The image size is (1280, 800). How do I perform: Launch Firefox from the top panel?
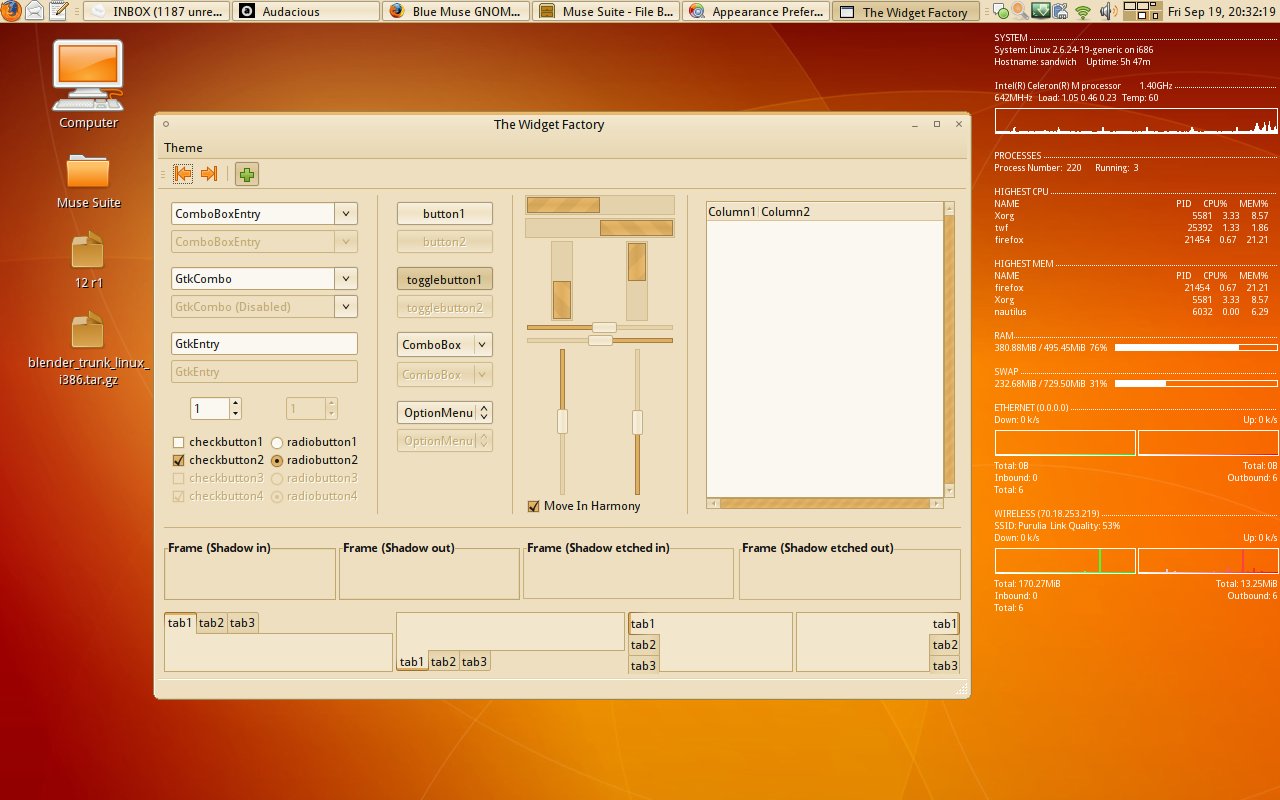tap(10, 11)
